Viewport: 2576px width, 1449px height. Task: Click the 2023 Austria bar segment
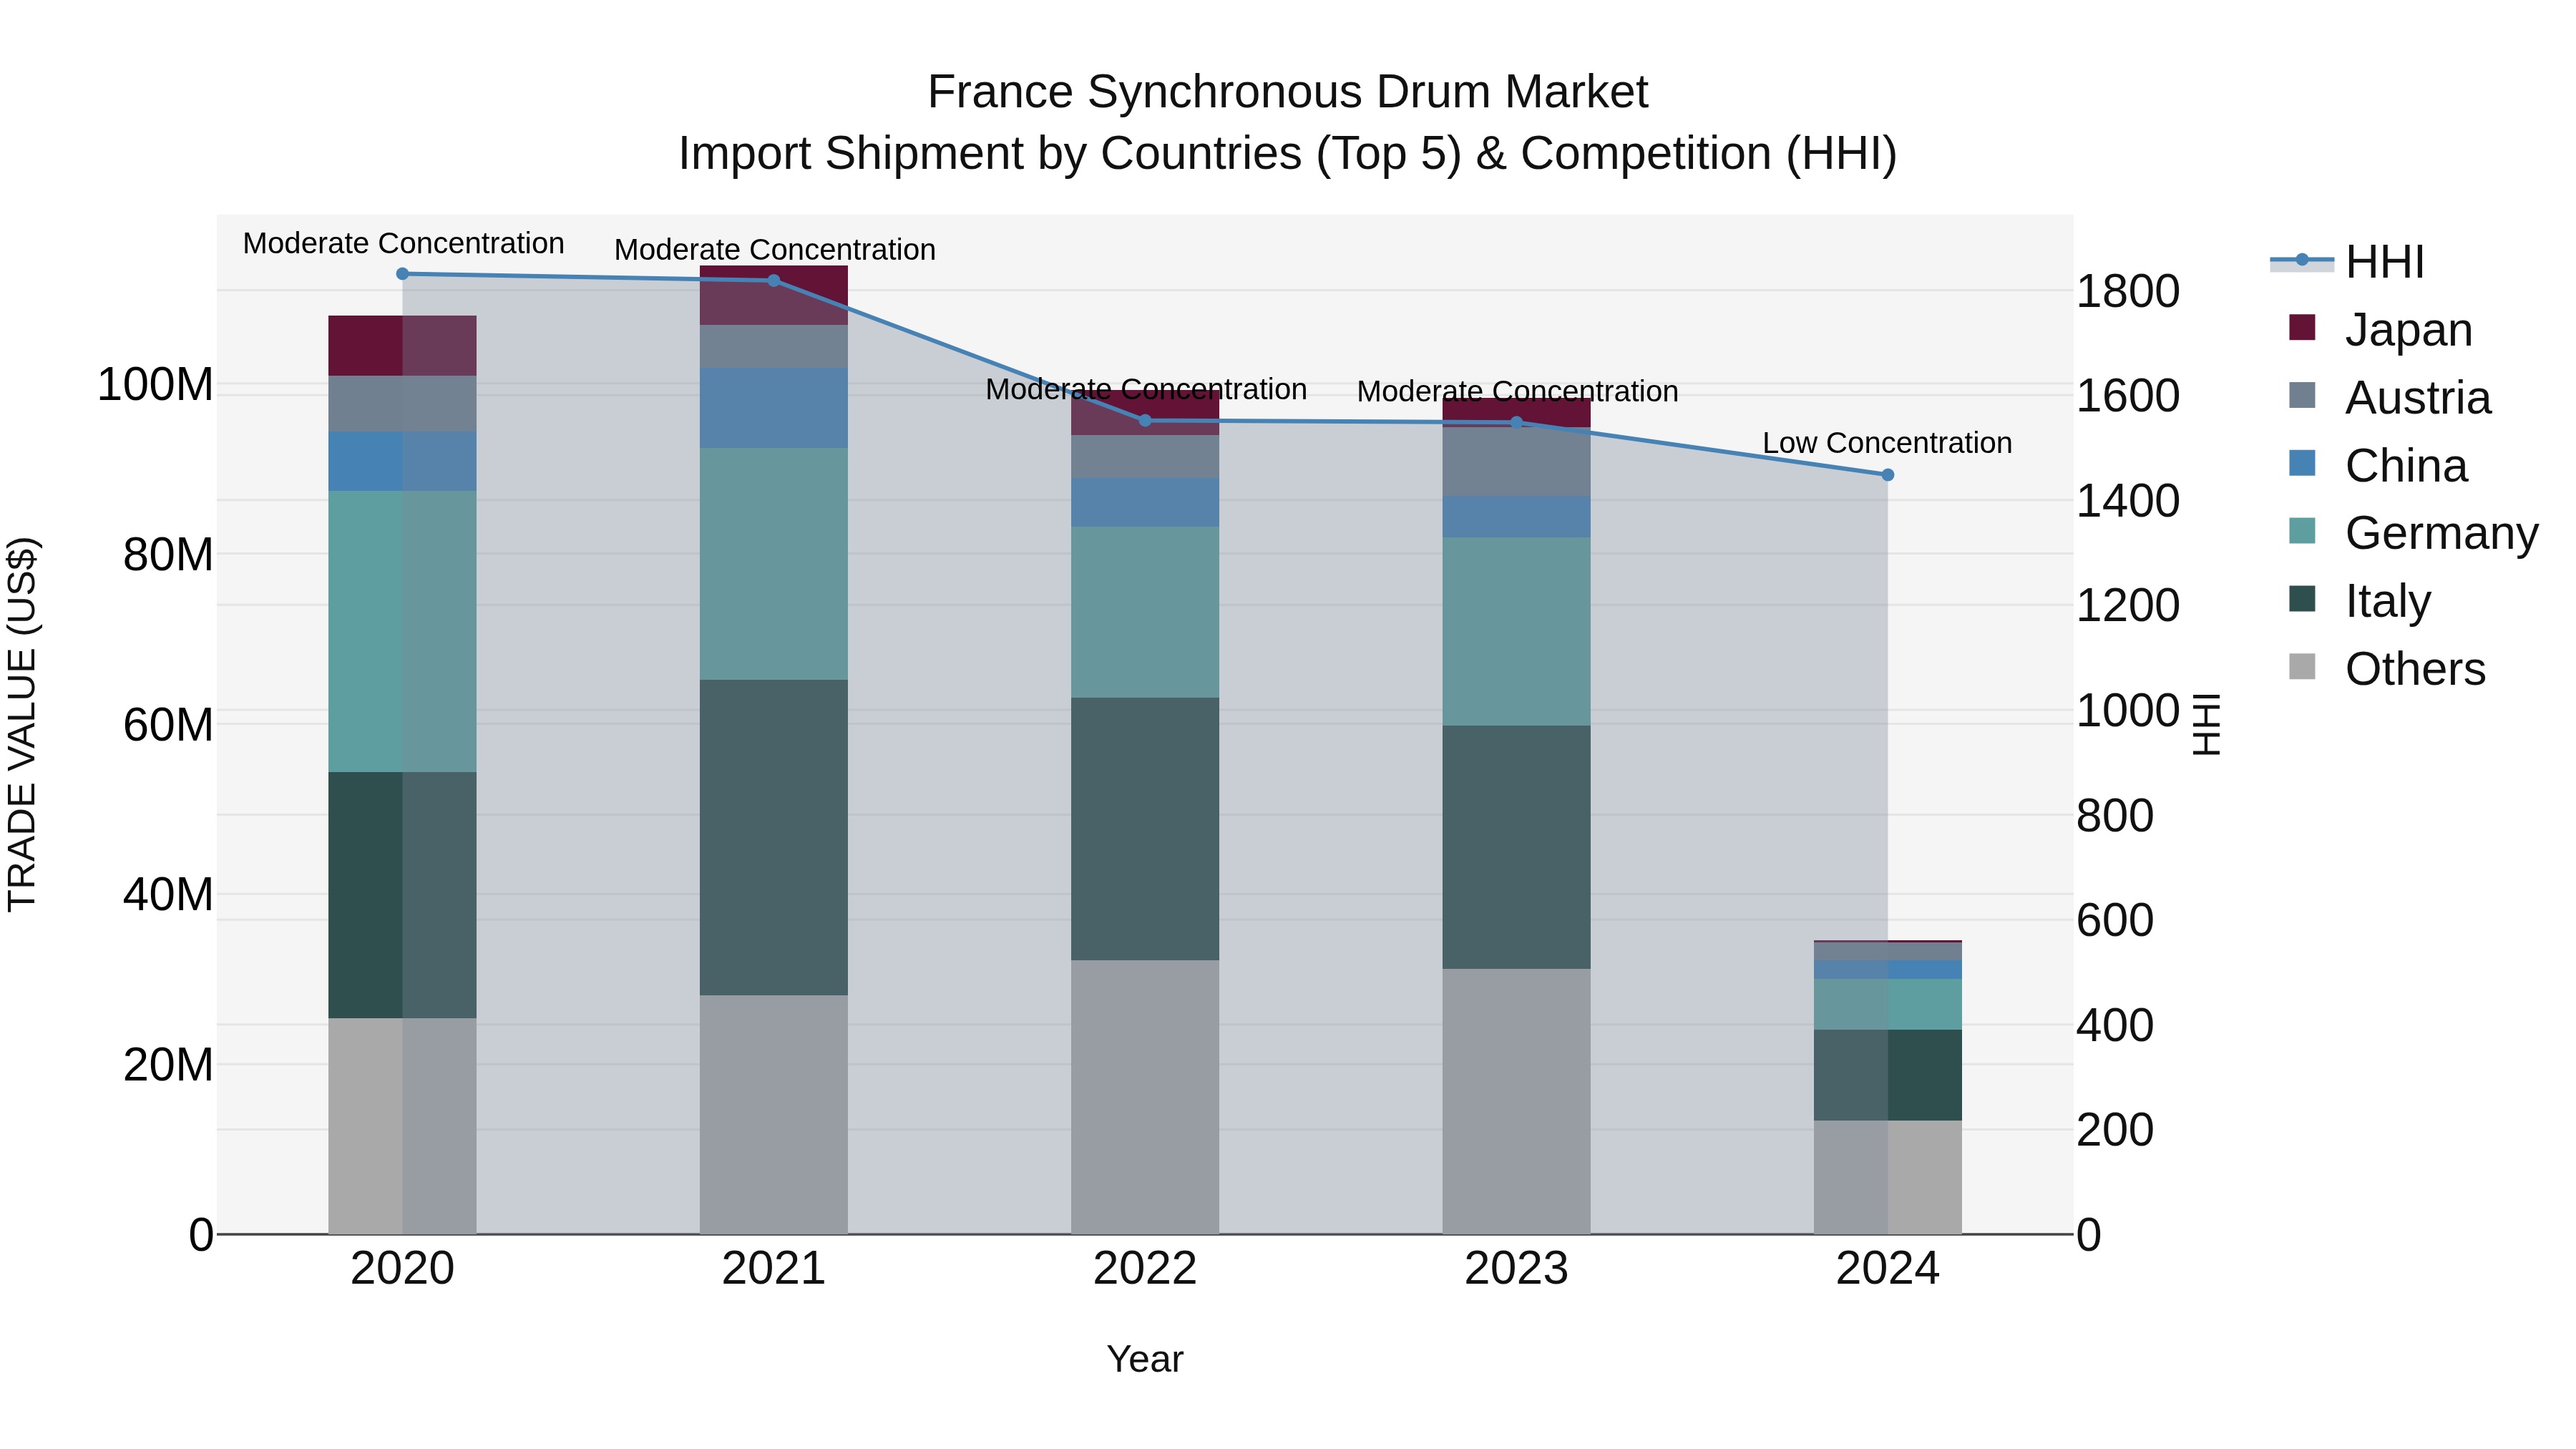tap(1516, 462)
